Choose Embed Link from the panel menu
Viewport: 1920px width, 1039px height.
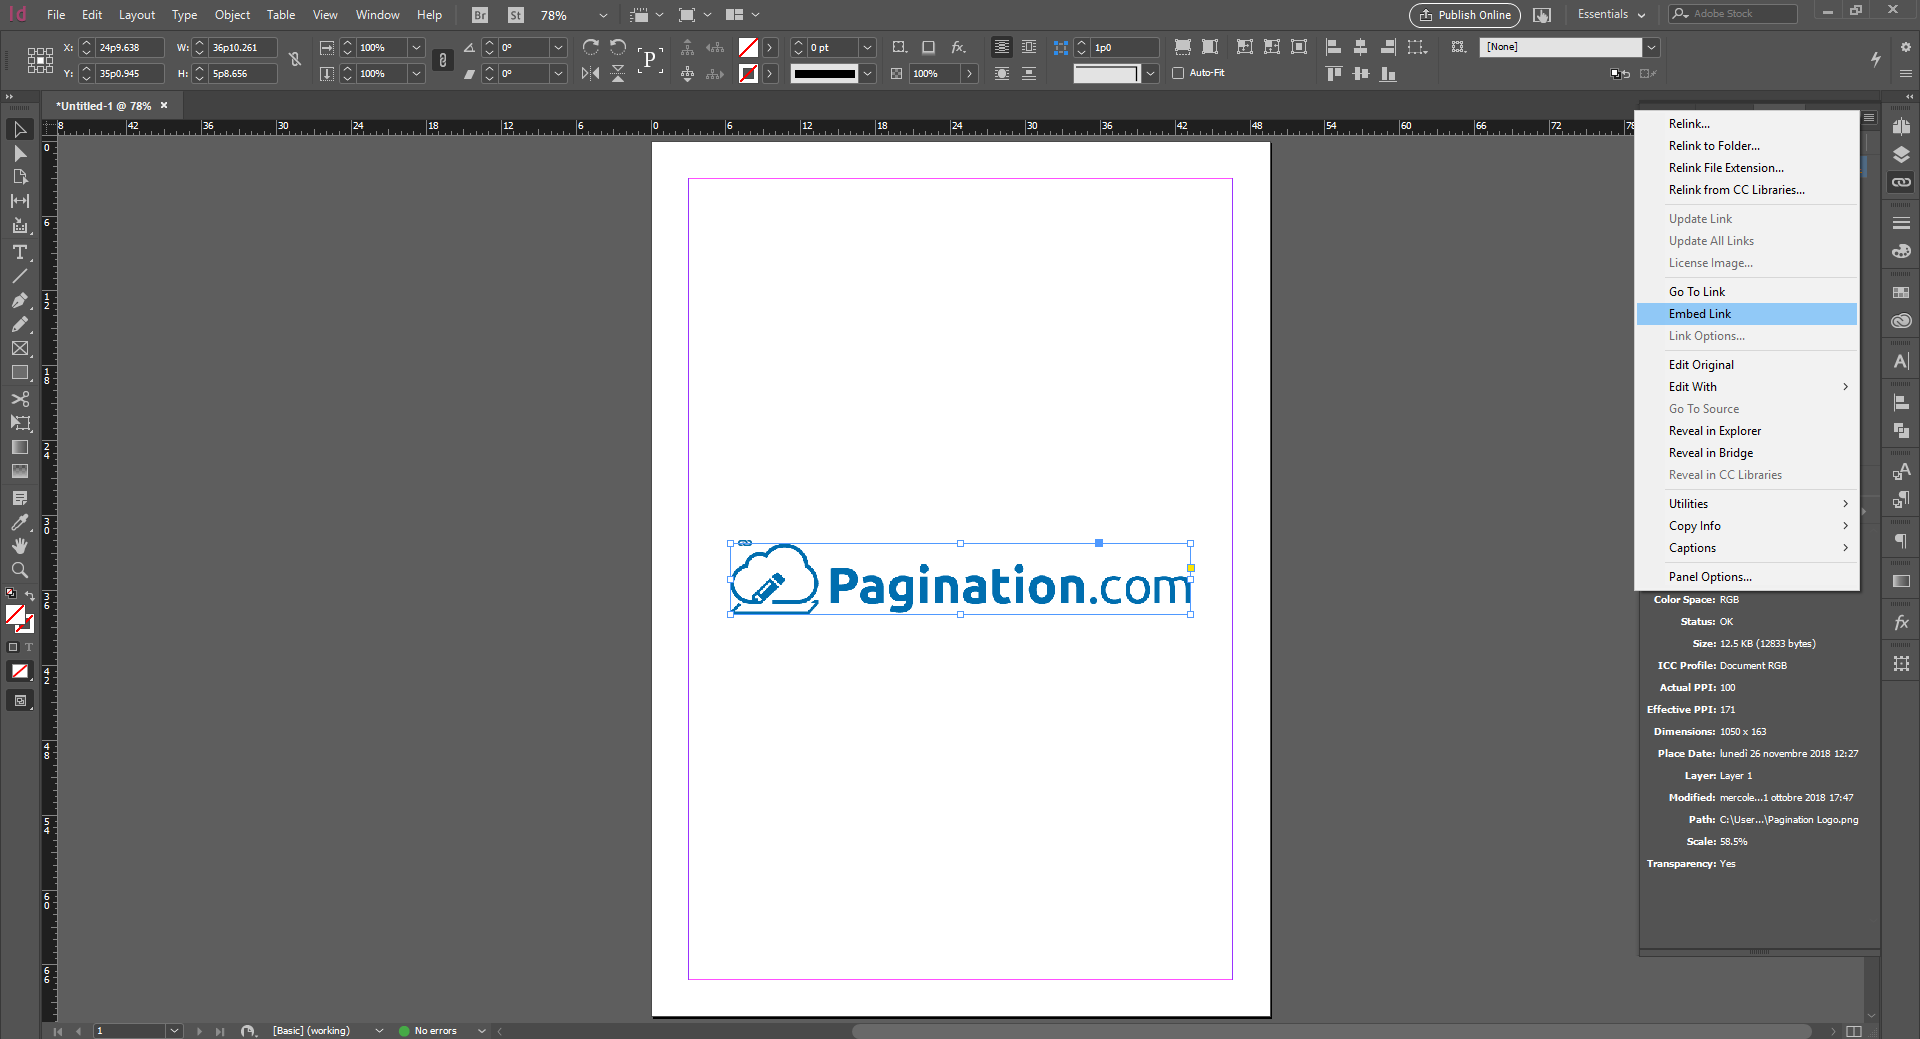(x=1700, y=314)
